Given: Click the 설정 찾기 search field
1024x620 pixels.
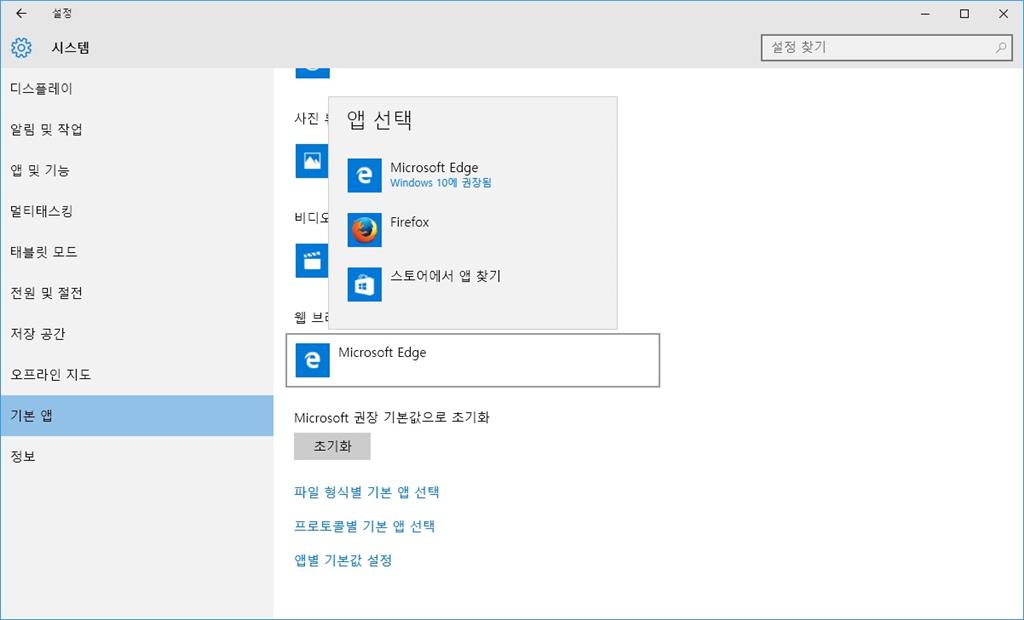Looking at the screenshot, I should point(886,48).
